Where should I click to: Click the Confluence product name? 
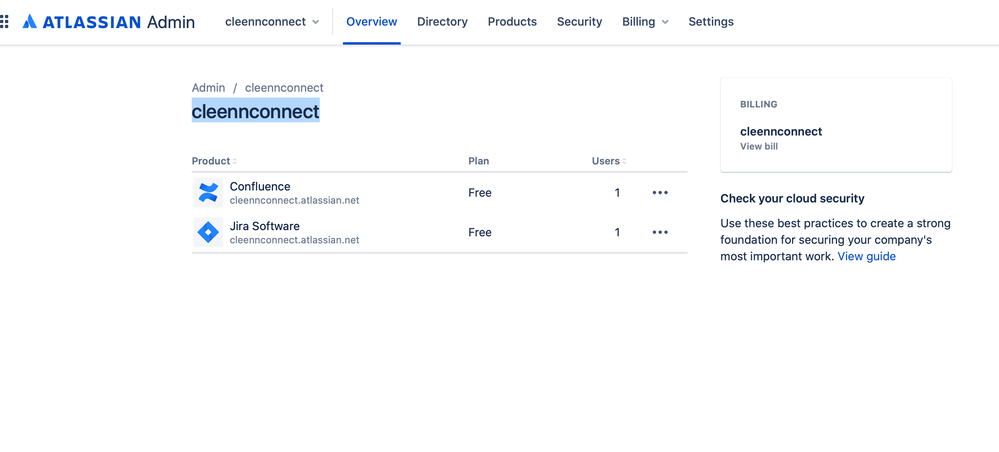260,186
